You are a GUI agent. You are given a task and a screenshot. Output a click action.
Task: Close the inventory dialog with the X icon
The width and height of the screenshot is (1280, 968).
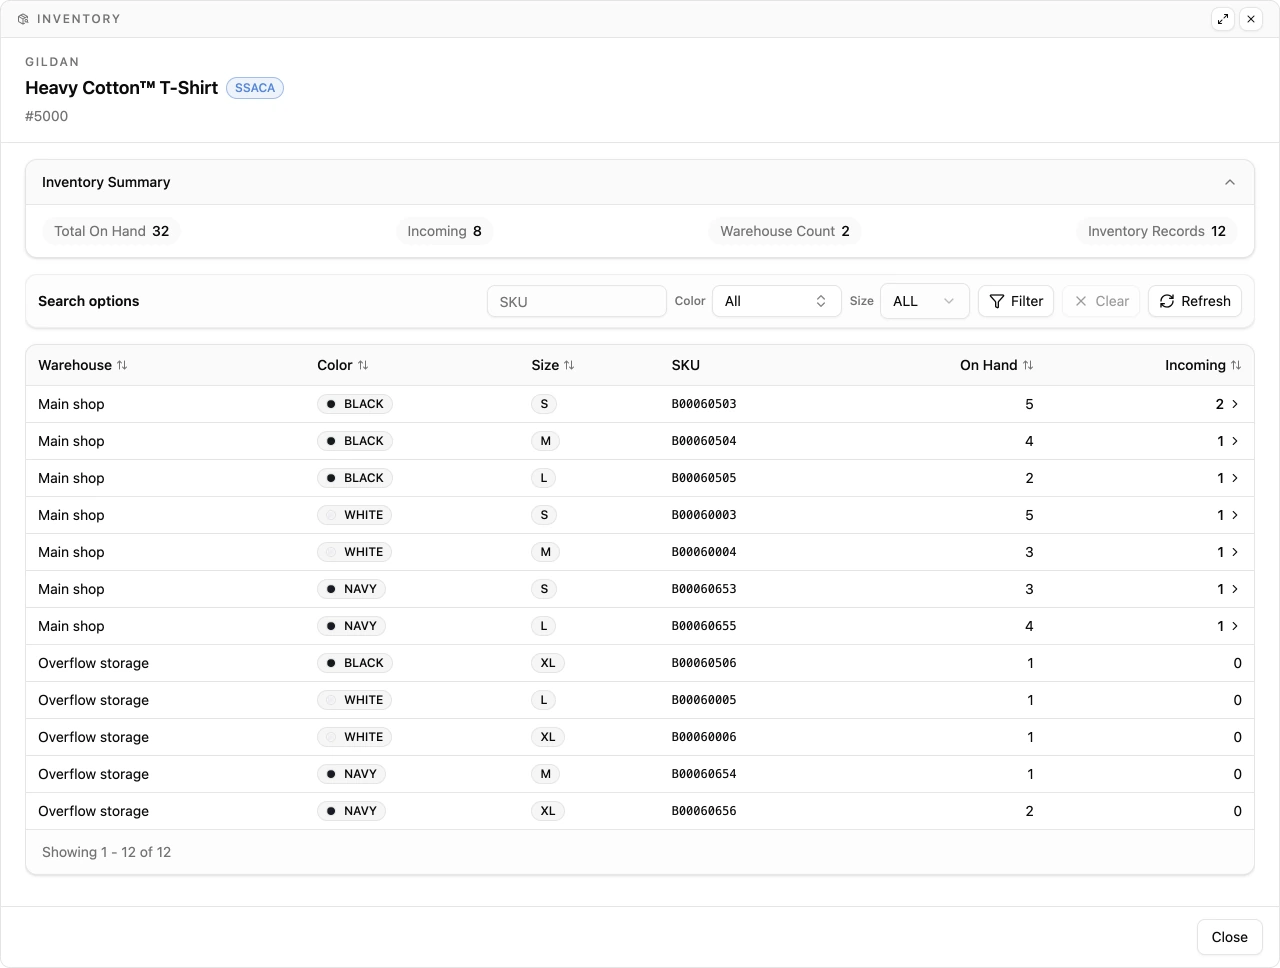[1251, 19]
